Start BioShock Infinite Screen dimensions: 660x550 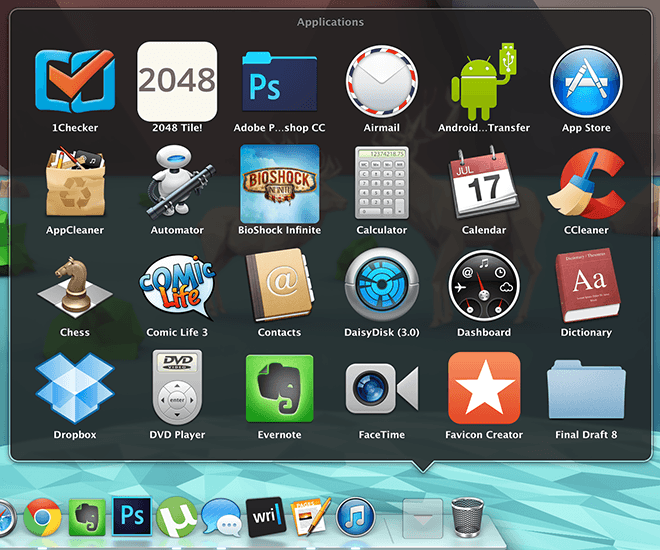[x=280, y=183]
